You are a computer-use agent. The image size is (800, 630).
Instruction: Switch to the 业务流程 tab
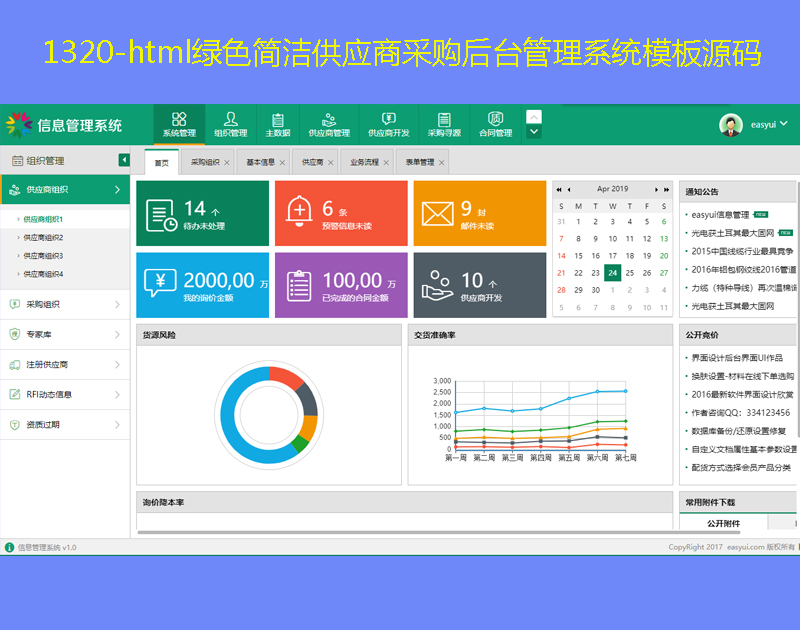pyautogui.click(x=364, y=162)
